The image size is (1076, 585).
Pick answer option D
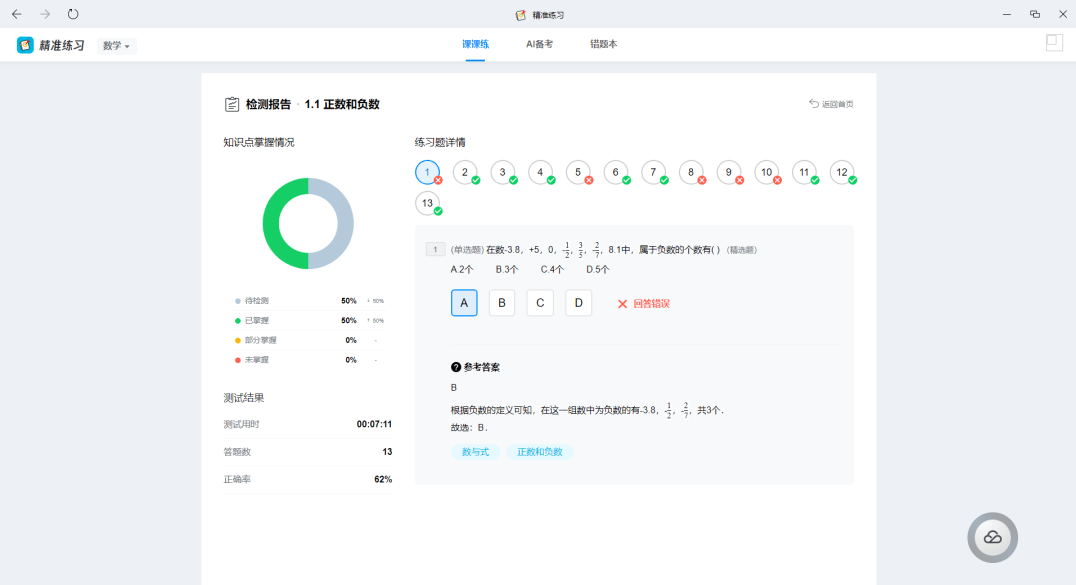coord(578,303)
